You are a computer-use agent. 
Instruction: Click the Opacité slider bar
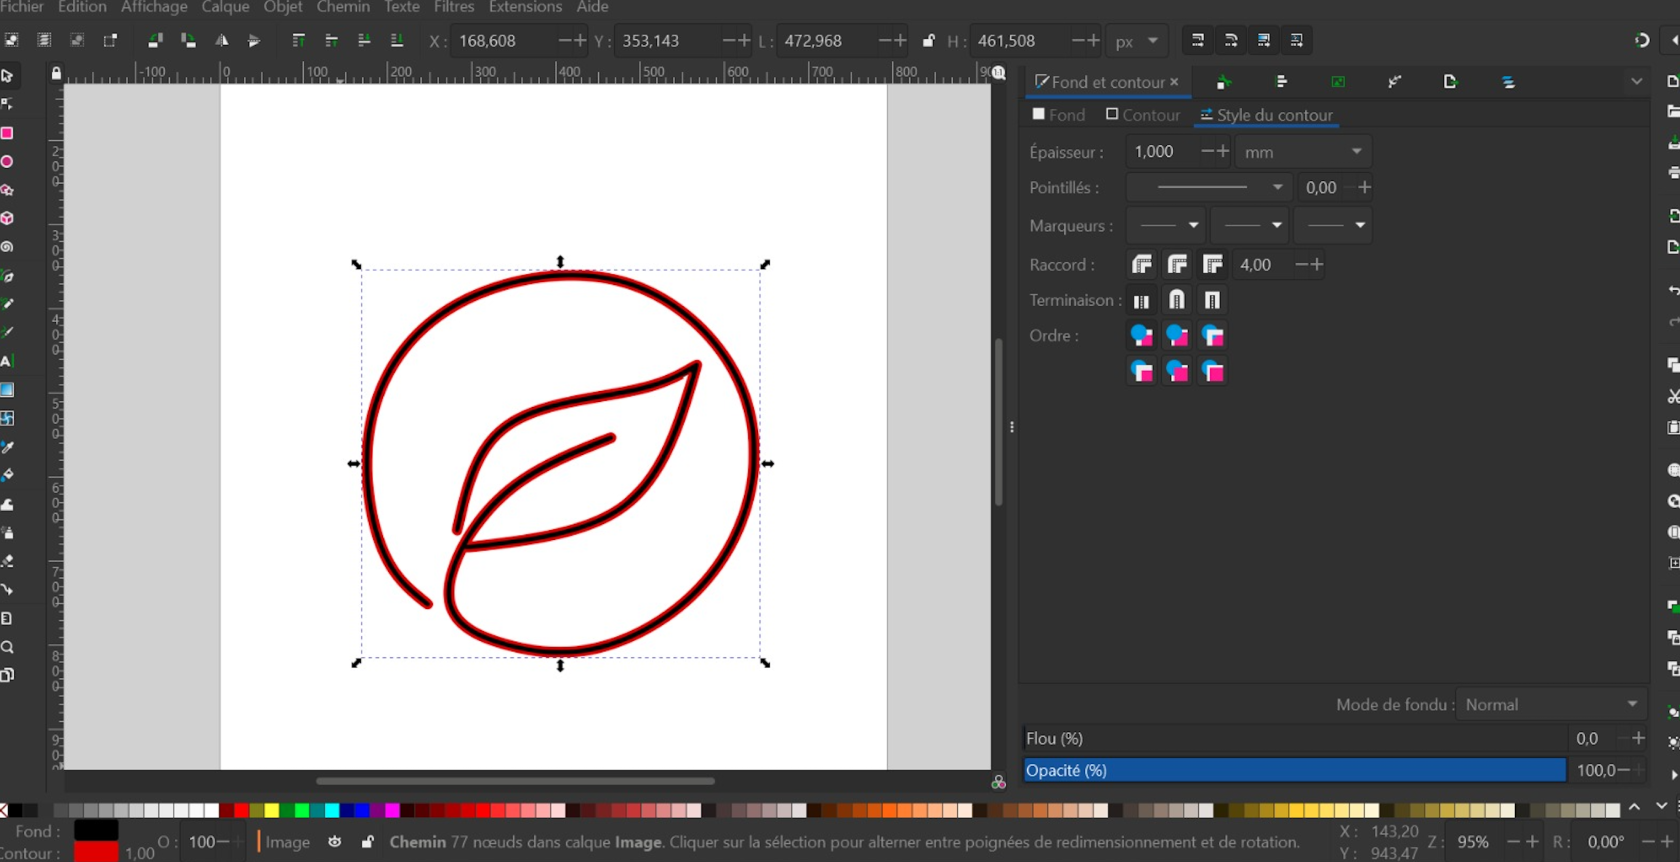point(1295,770)
